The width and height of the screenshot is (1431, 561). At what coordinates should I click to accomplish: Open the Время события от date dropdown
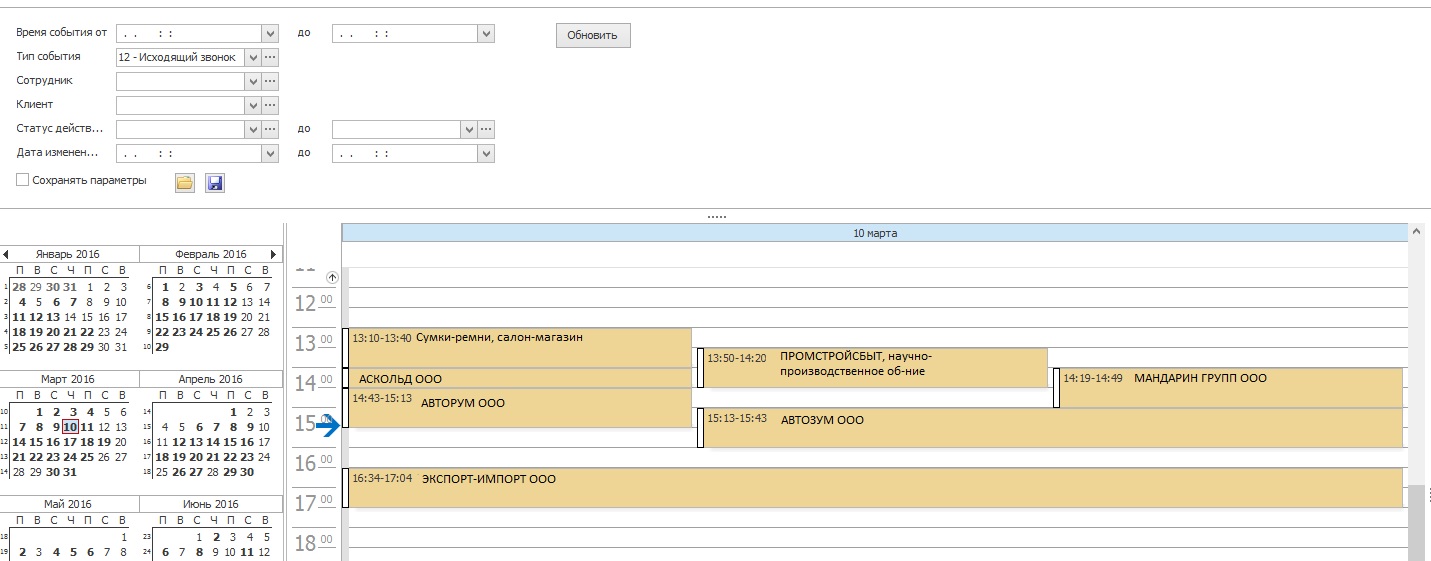[270, 33]
